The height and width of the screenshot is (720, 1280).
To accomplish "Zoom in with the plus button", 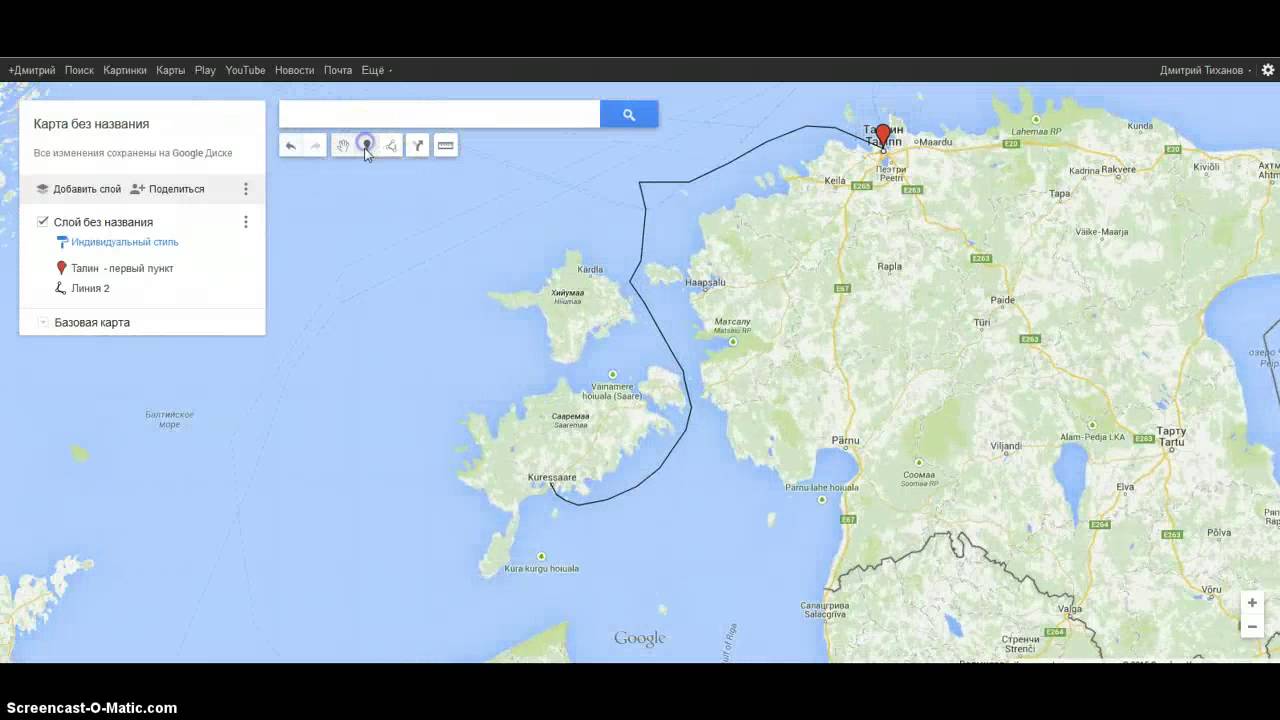I will click(1252, 603).
